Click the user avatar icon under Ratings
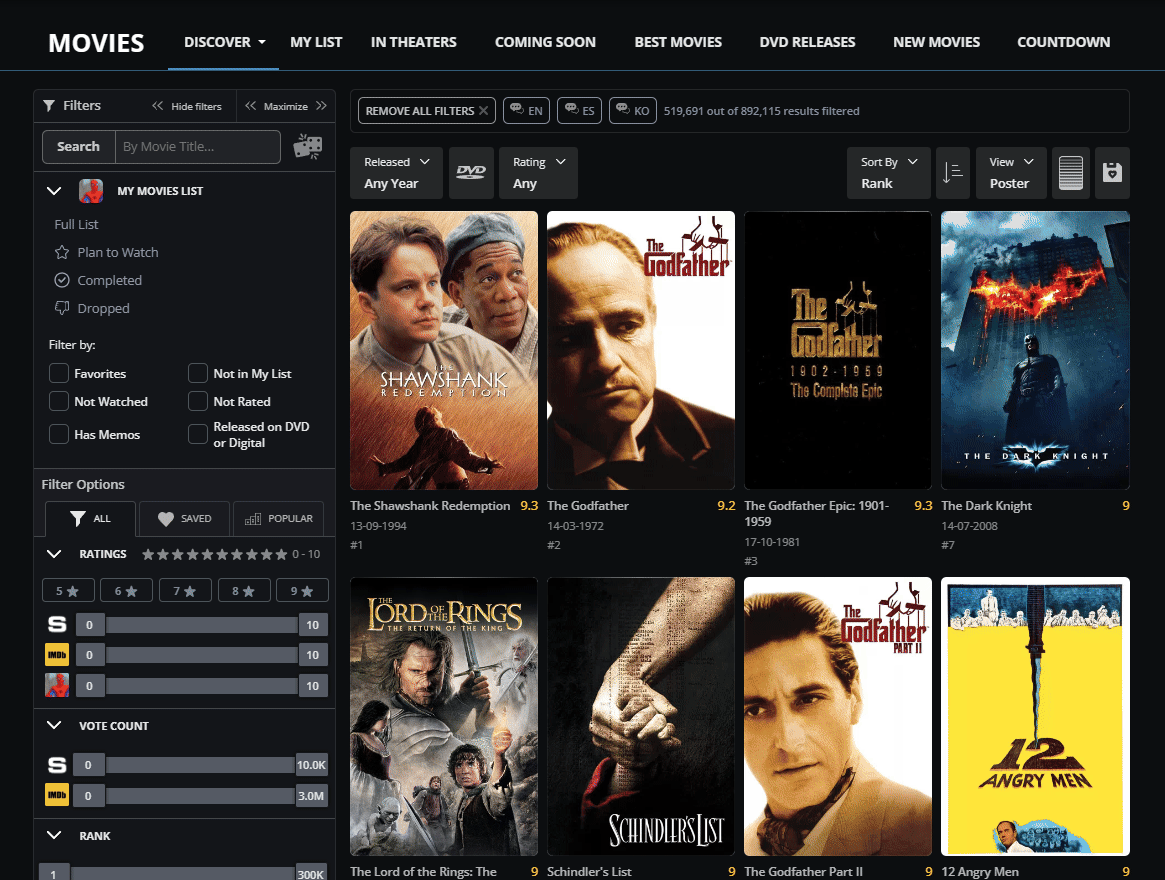This screenshot has width=1165, height=880. (x=57, y=685)
